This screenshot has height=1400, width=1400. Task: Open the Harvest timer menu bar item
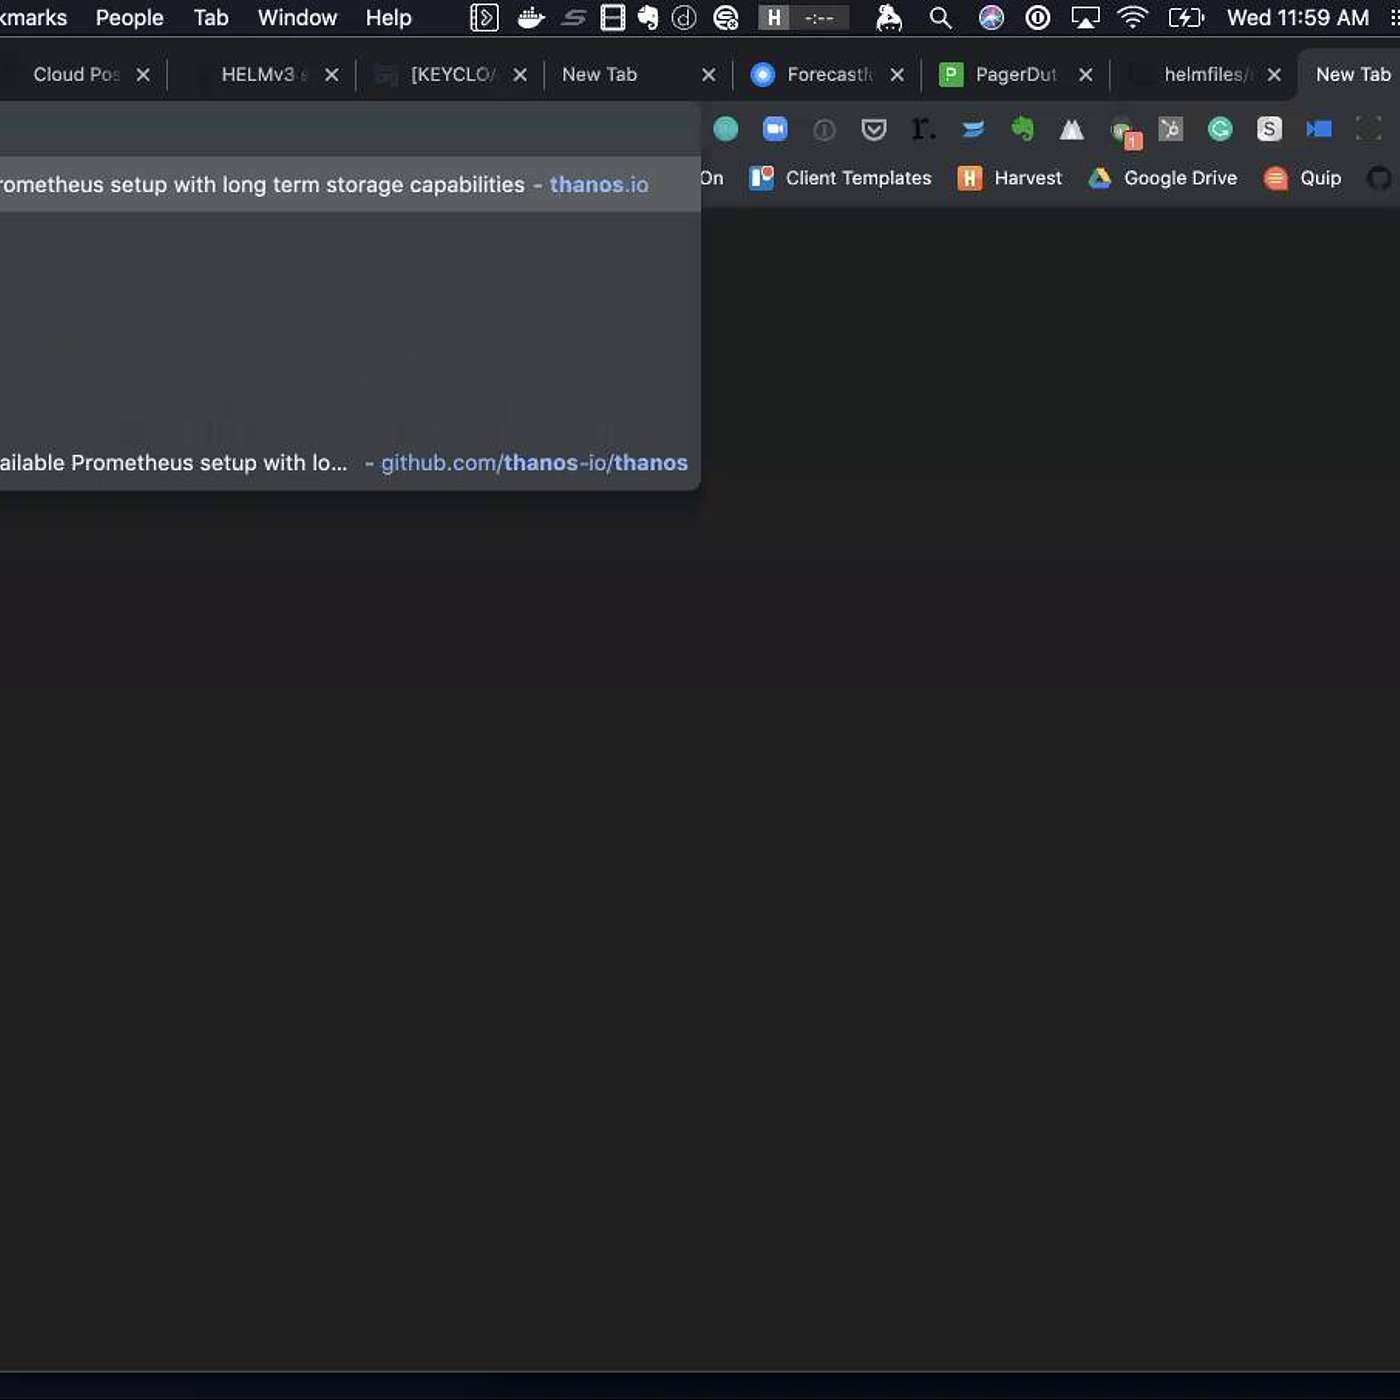(x=802, y=18)
